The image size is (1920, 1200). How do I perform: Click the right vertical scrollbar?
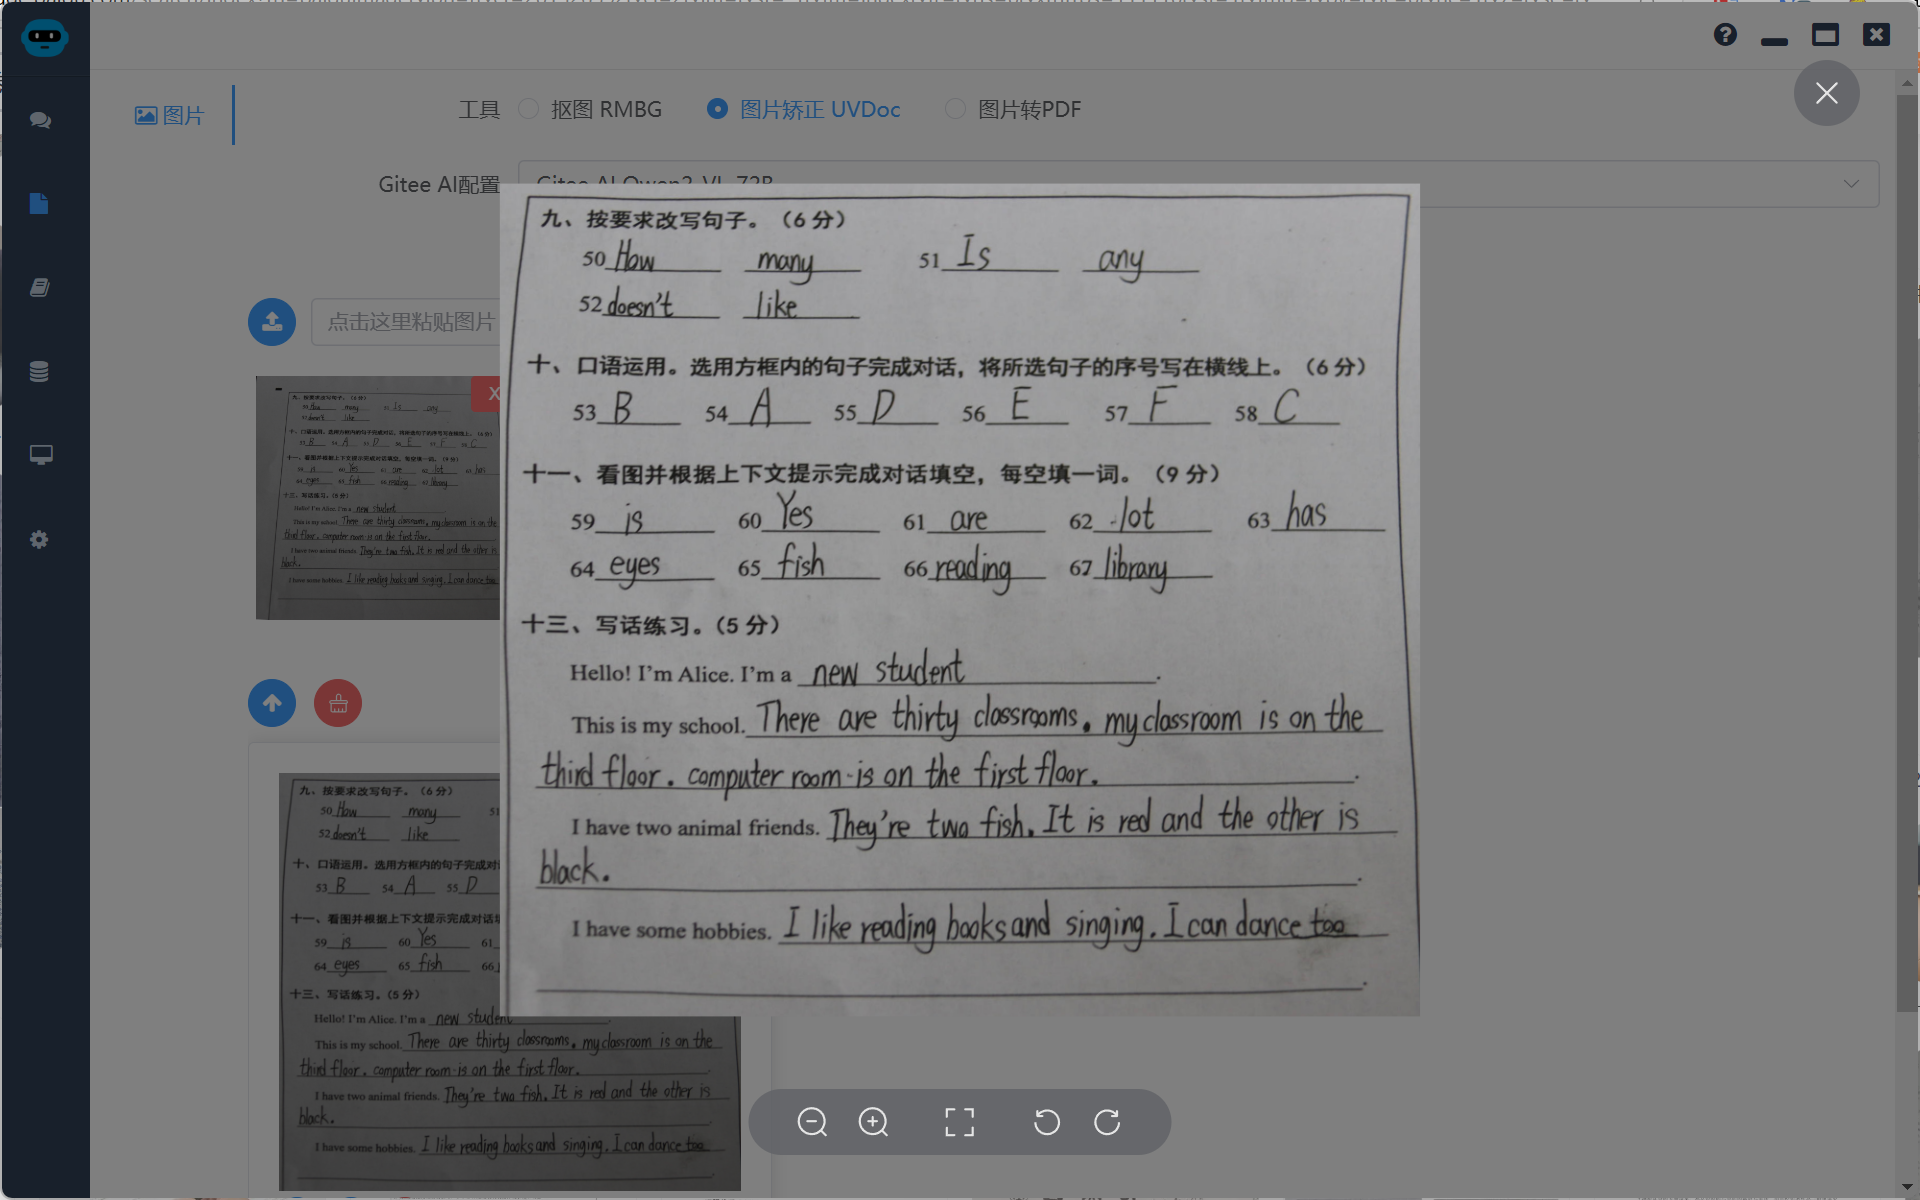point(1907,553)
